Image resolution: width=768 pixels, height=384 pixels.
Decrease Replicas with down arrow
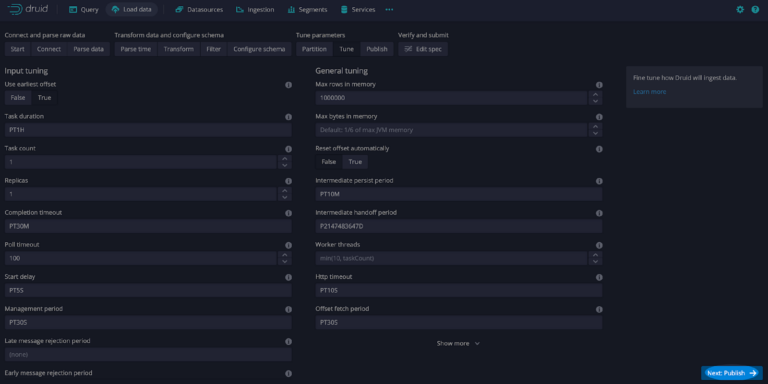(285, 197)
